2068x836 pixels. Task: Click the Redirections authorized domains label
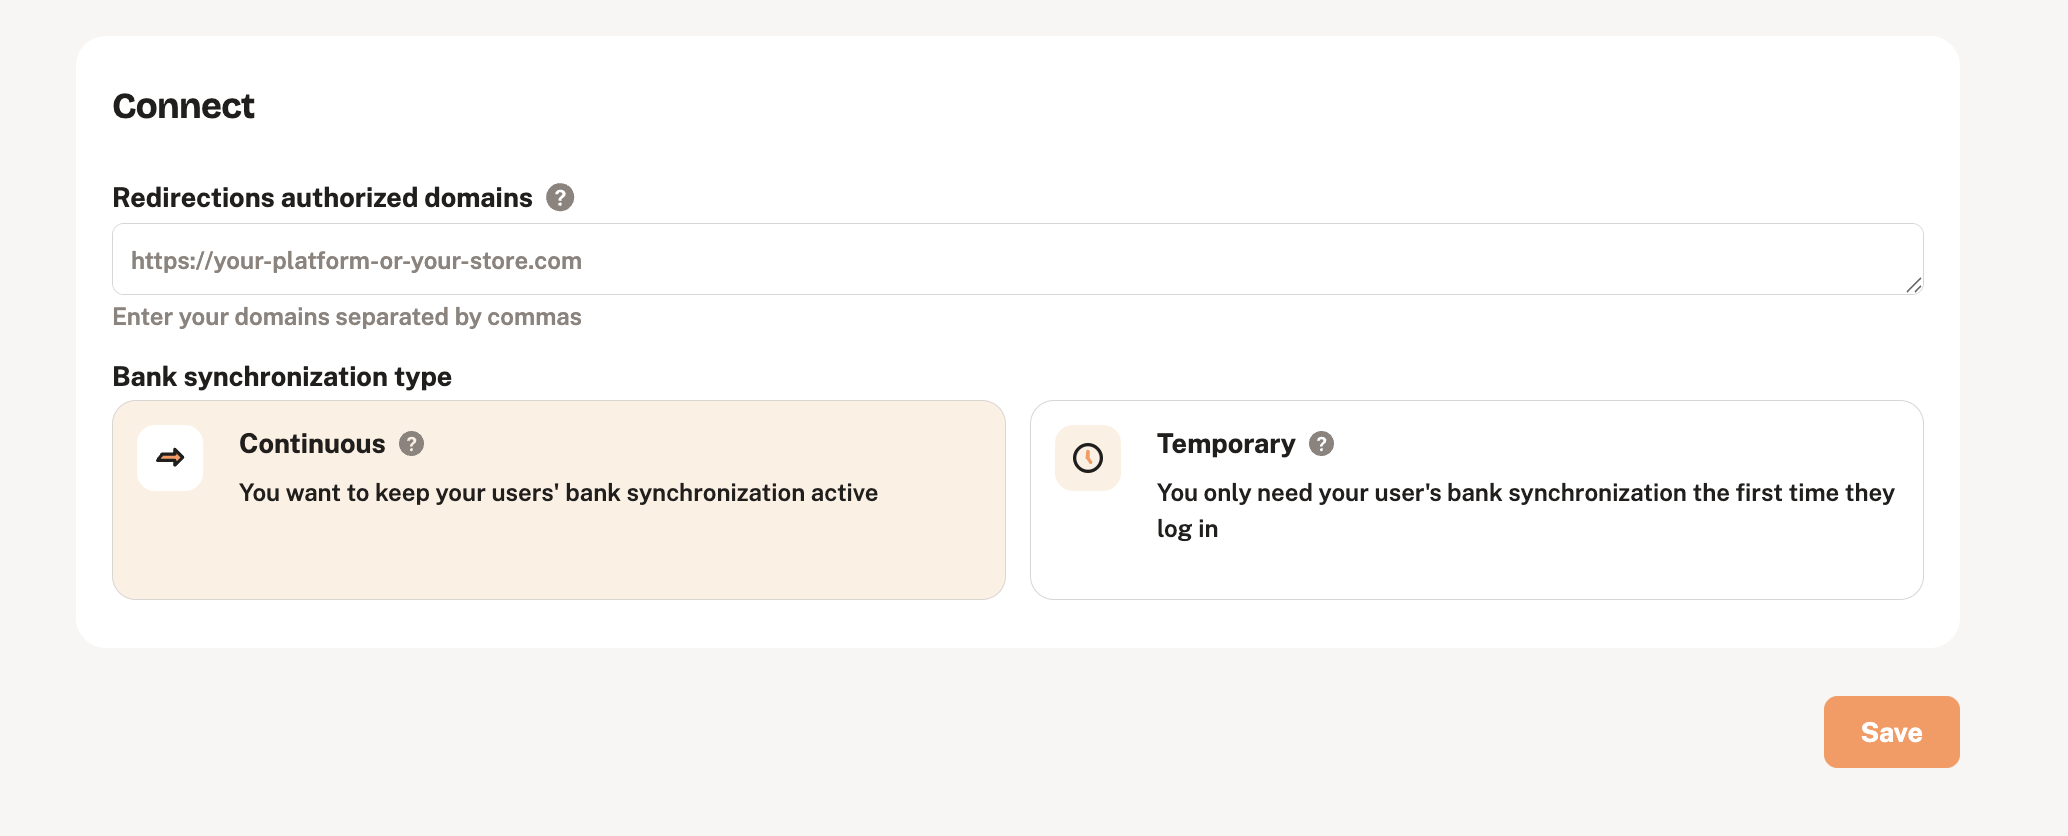(x=323, y=198)
